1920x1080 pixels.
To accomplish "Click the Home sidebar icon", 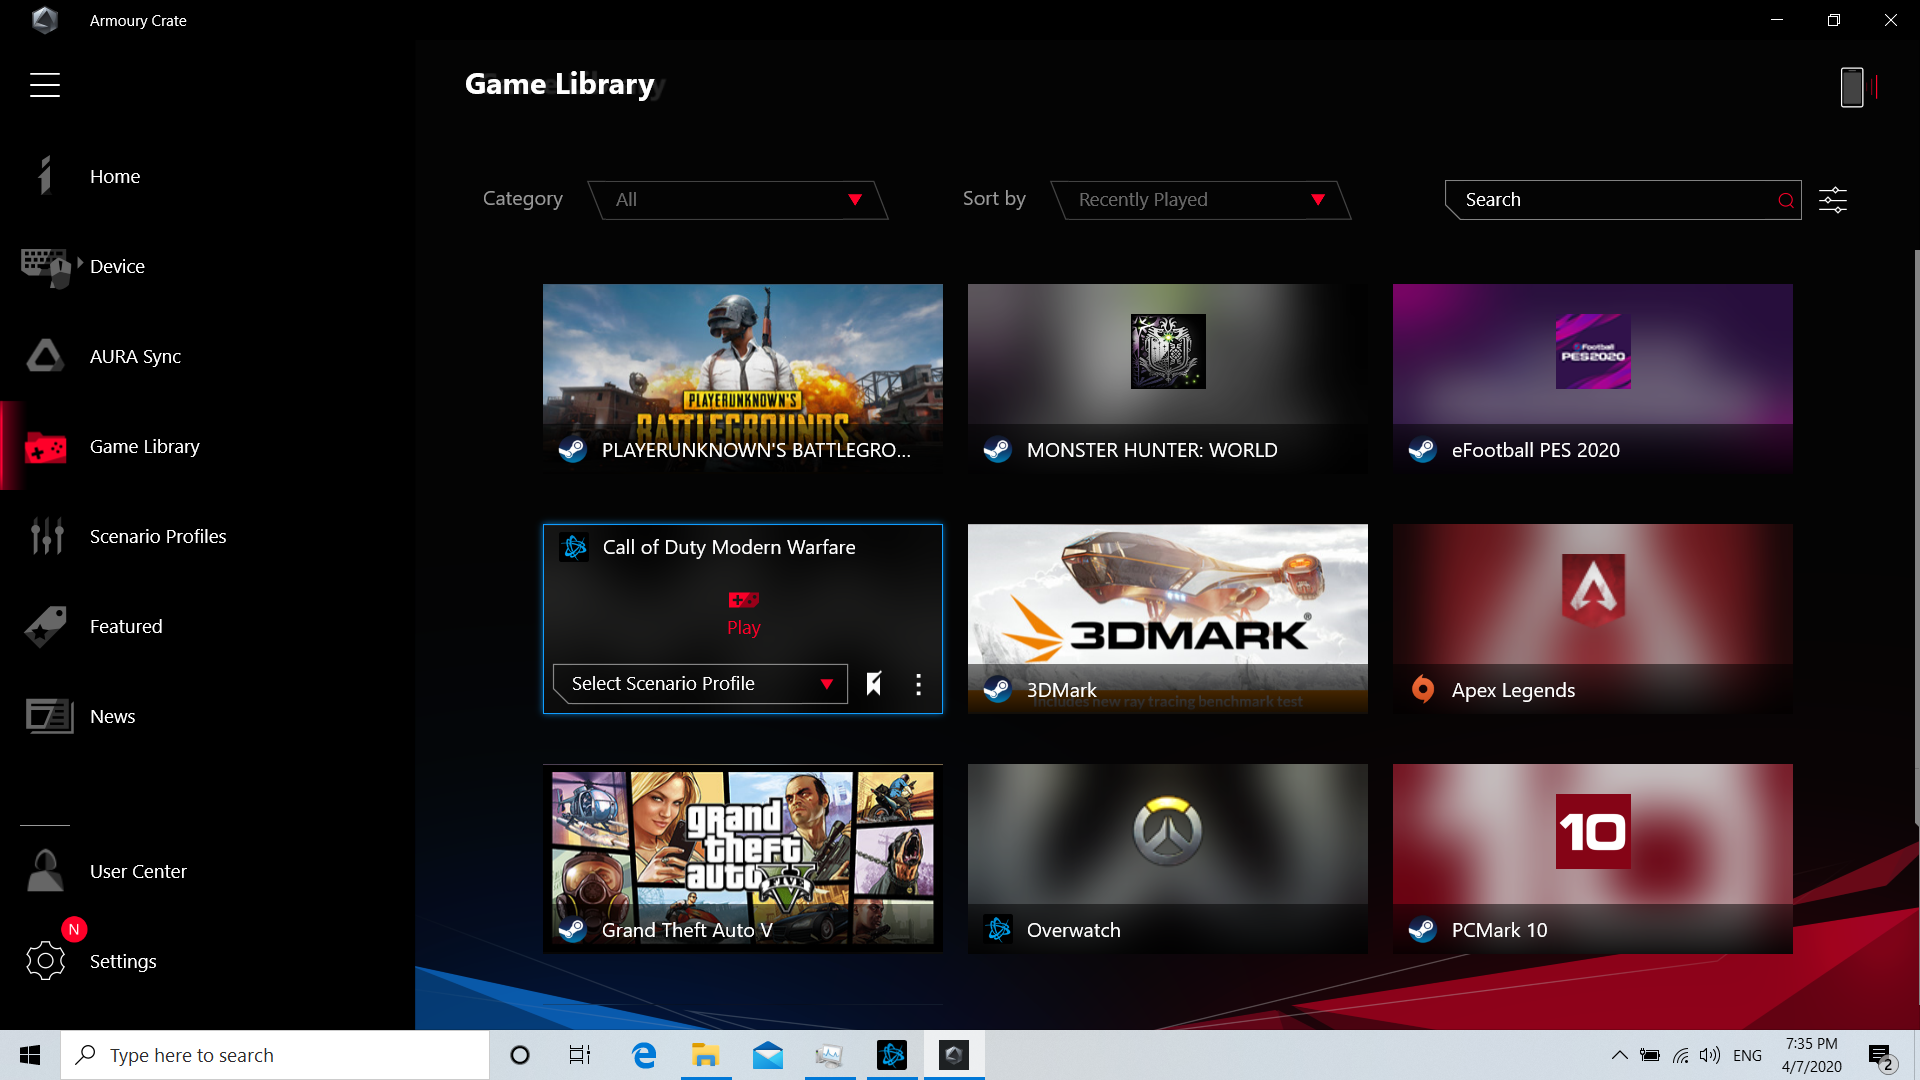I will 45,176.
